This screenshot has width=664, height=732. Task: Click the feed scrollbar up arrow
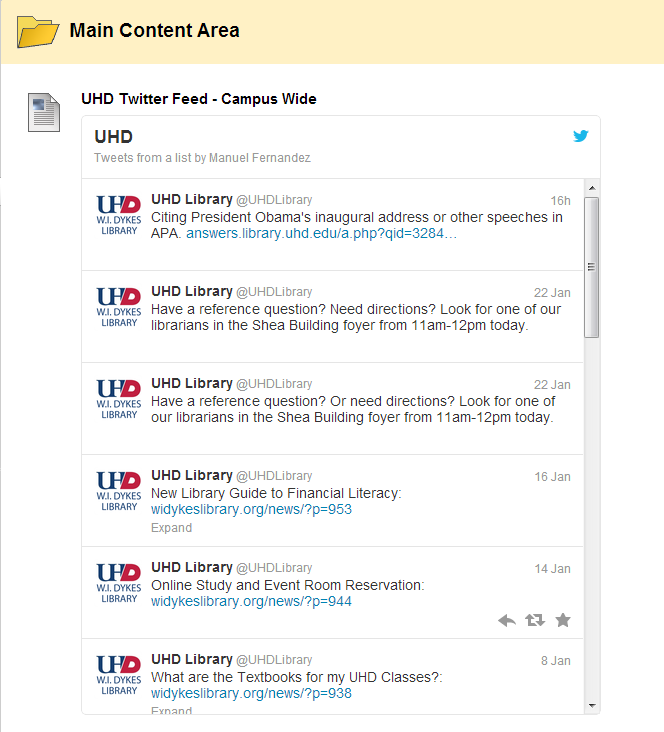tap(592, 188)
